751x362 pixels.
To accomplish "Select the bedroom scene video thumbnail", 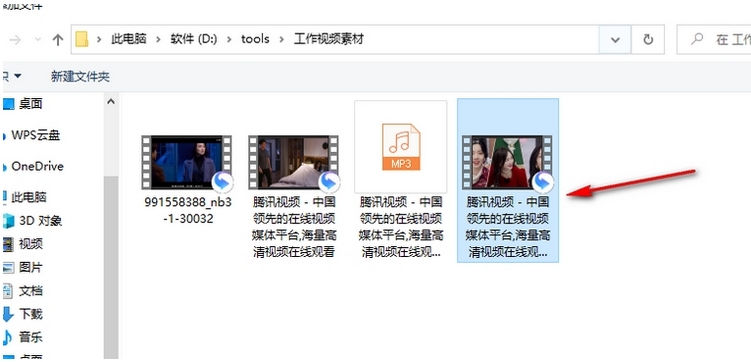I will 293,162.
